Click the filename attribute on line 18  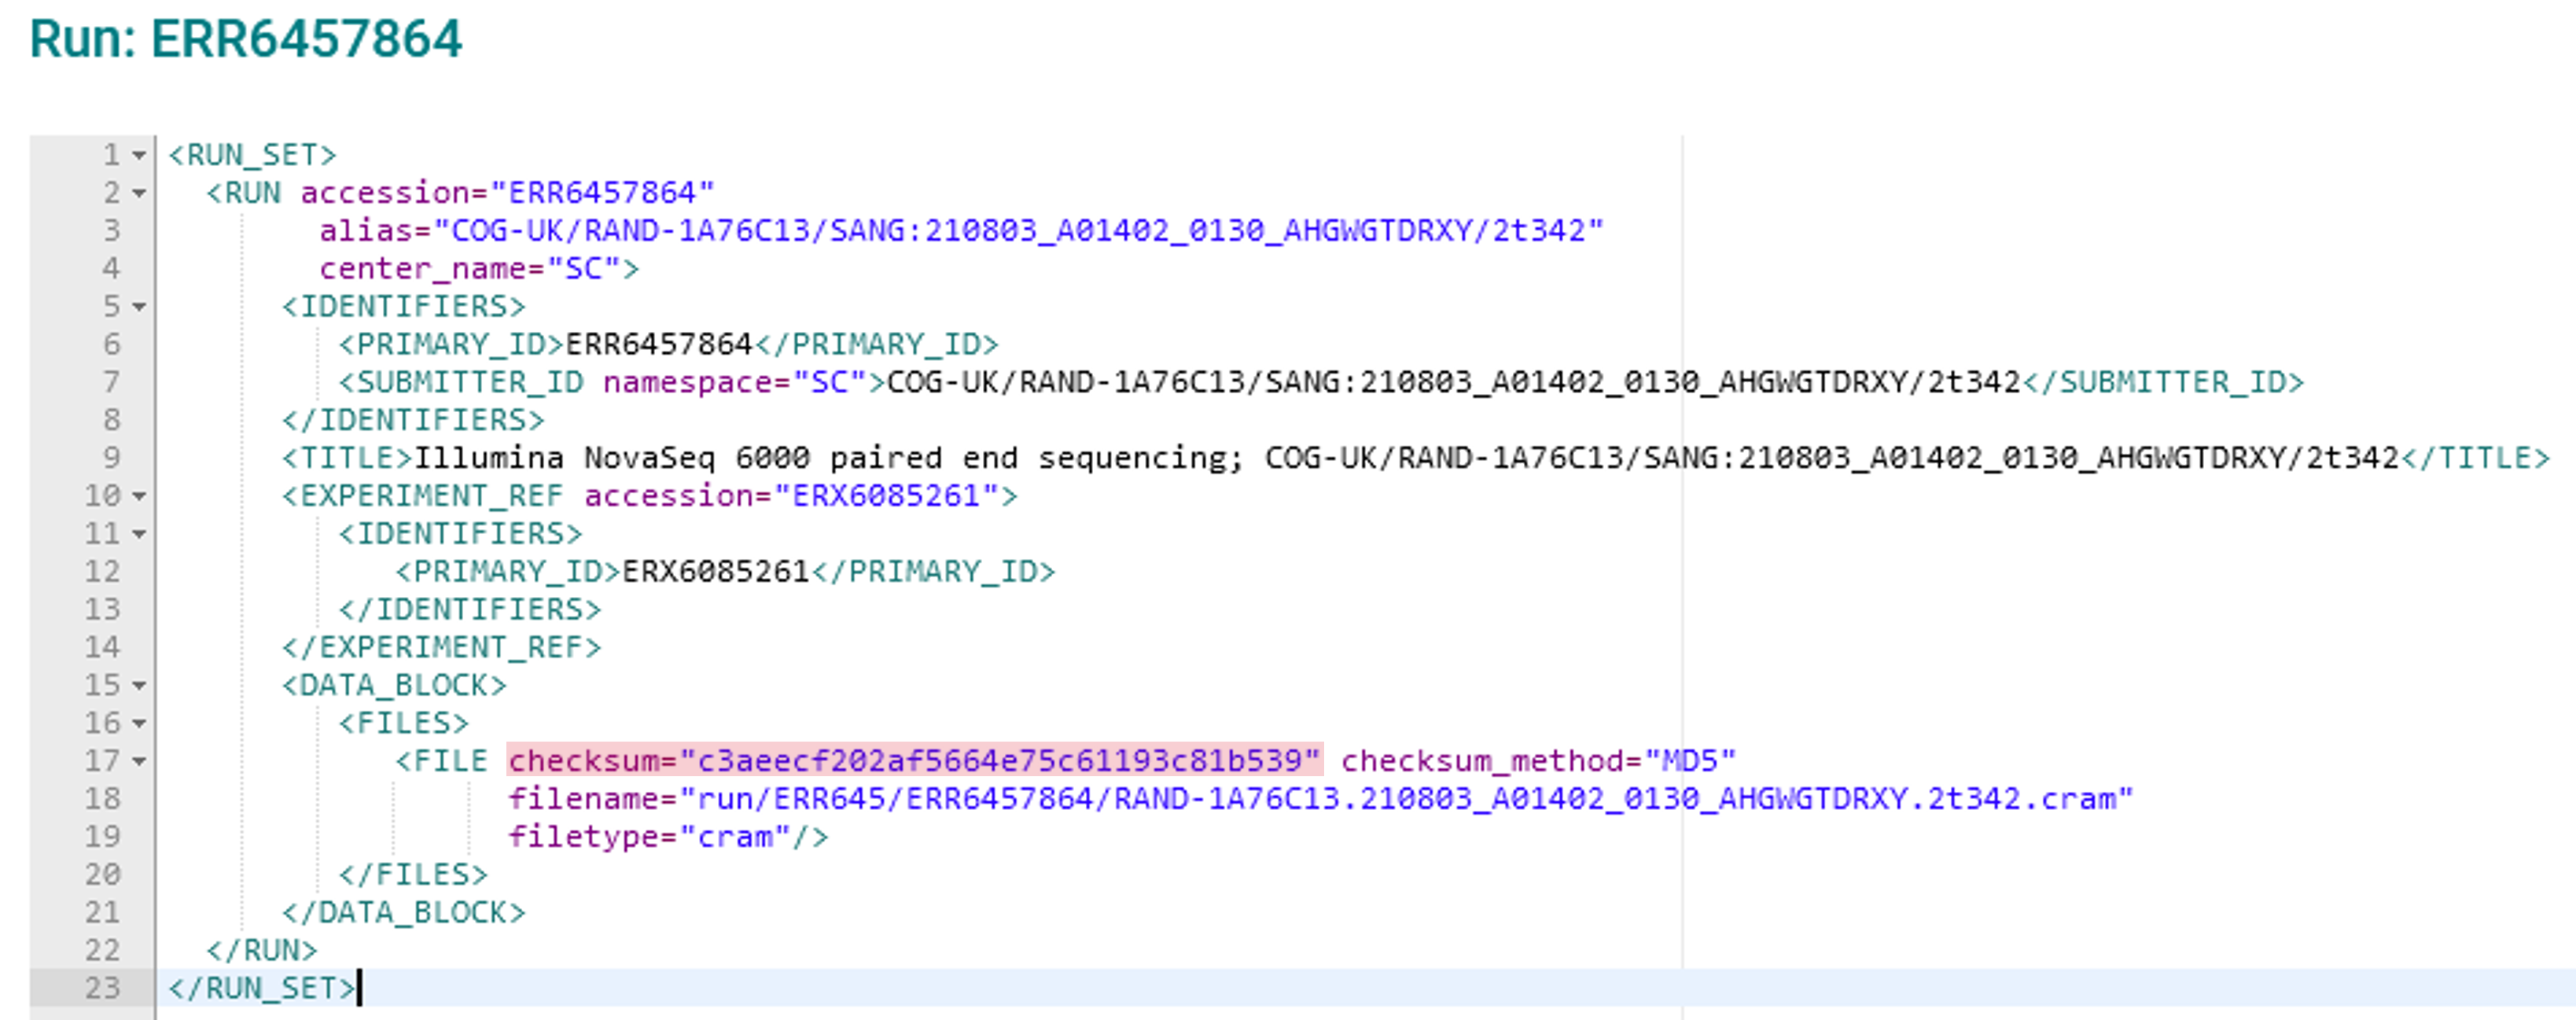(x=1321, y=799)
